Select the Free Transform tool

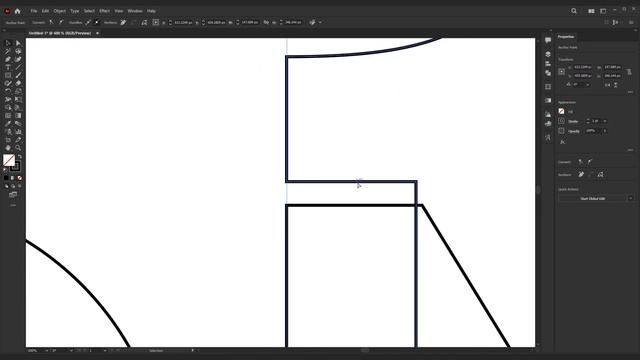tap(18, 100)
